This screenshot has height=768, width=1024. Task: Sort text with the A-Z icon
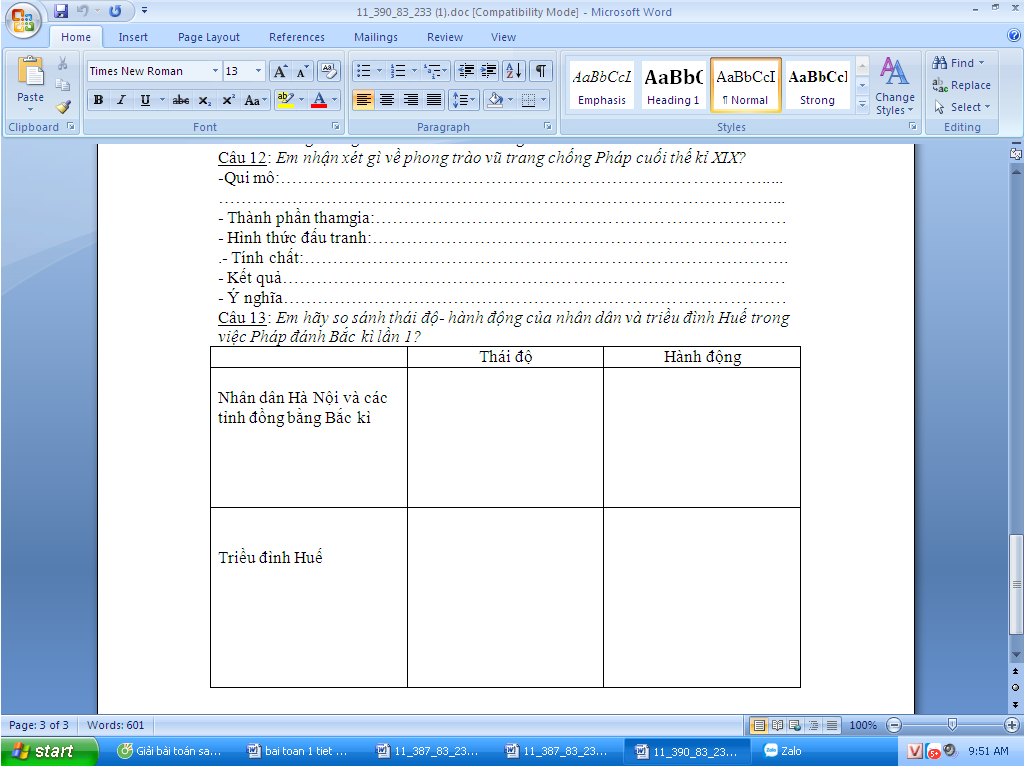click(x=514, y=71)
